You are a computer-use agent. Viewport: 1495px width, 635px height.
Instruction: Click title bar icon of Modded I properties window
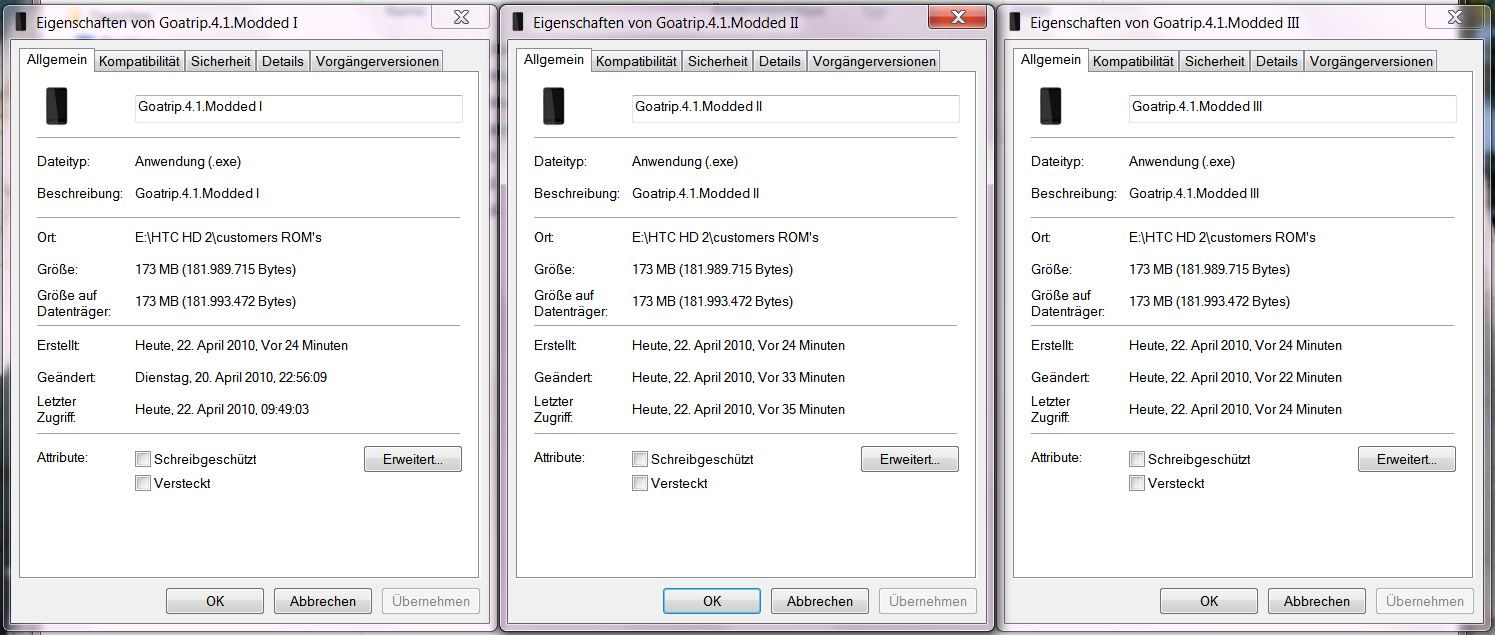click(20, 21)
